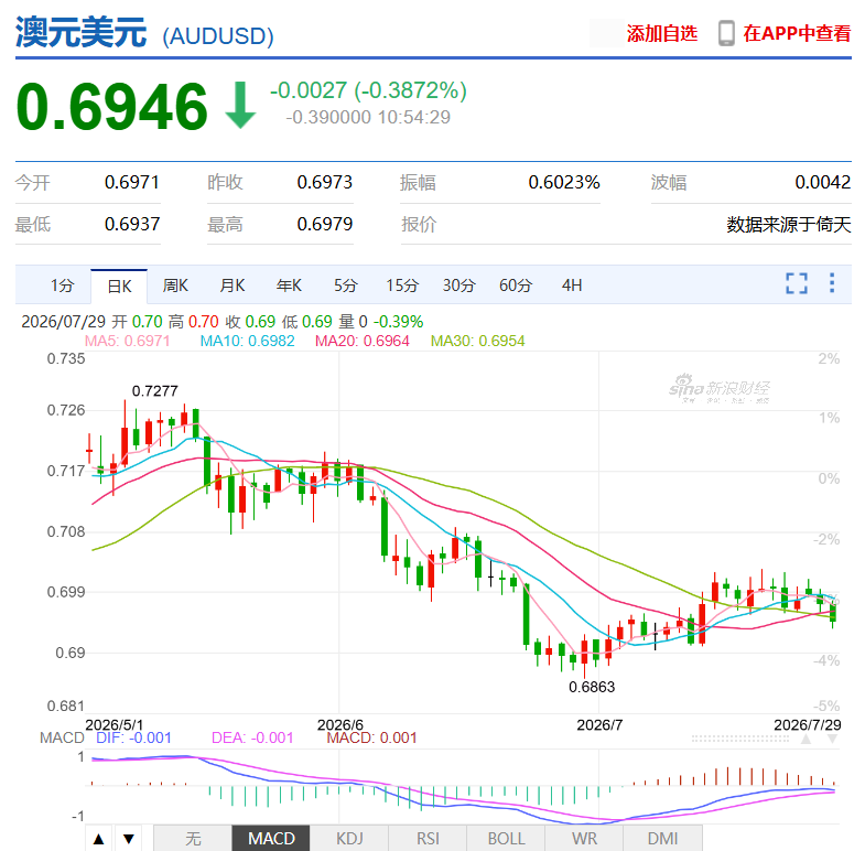
Task: Click the DIF: -0.001 label
Action: pos(134,738)
